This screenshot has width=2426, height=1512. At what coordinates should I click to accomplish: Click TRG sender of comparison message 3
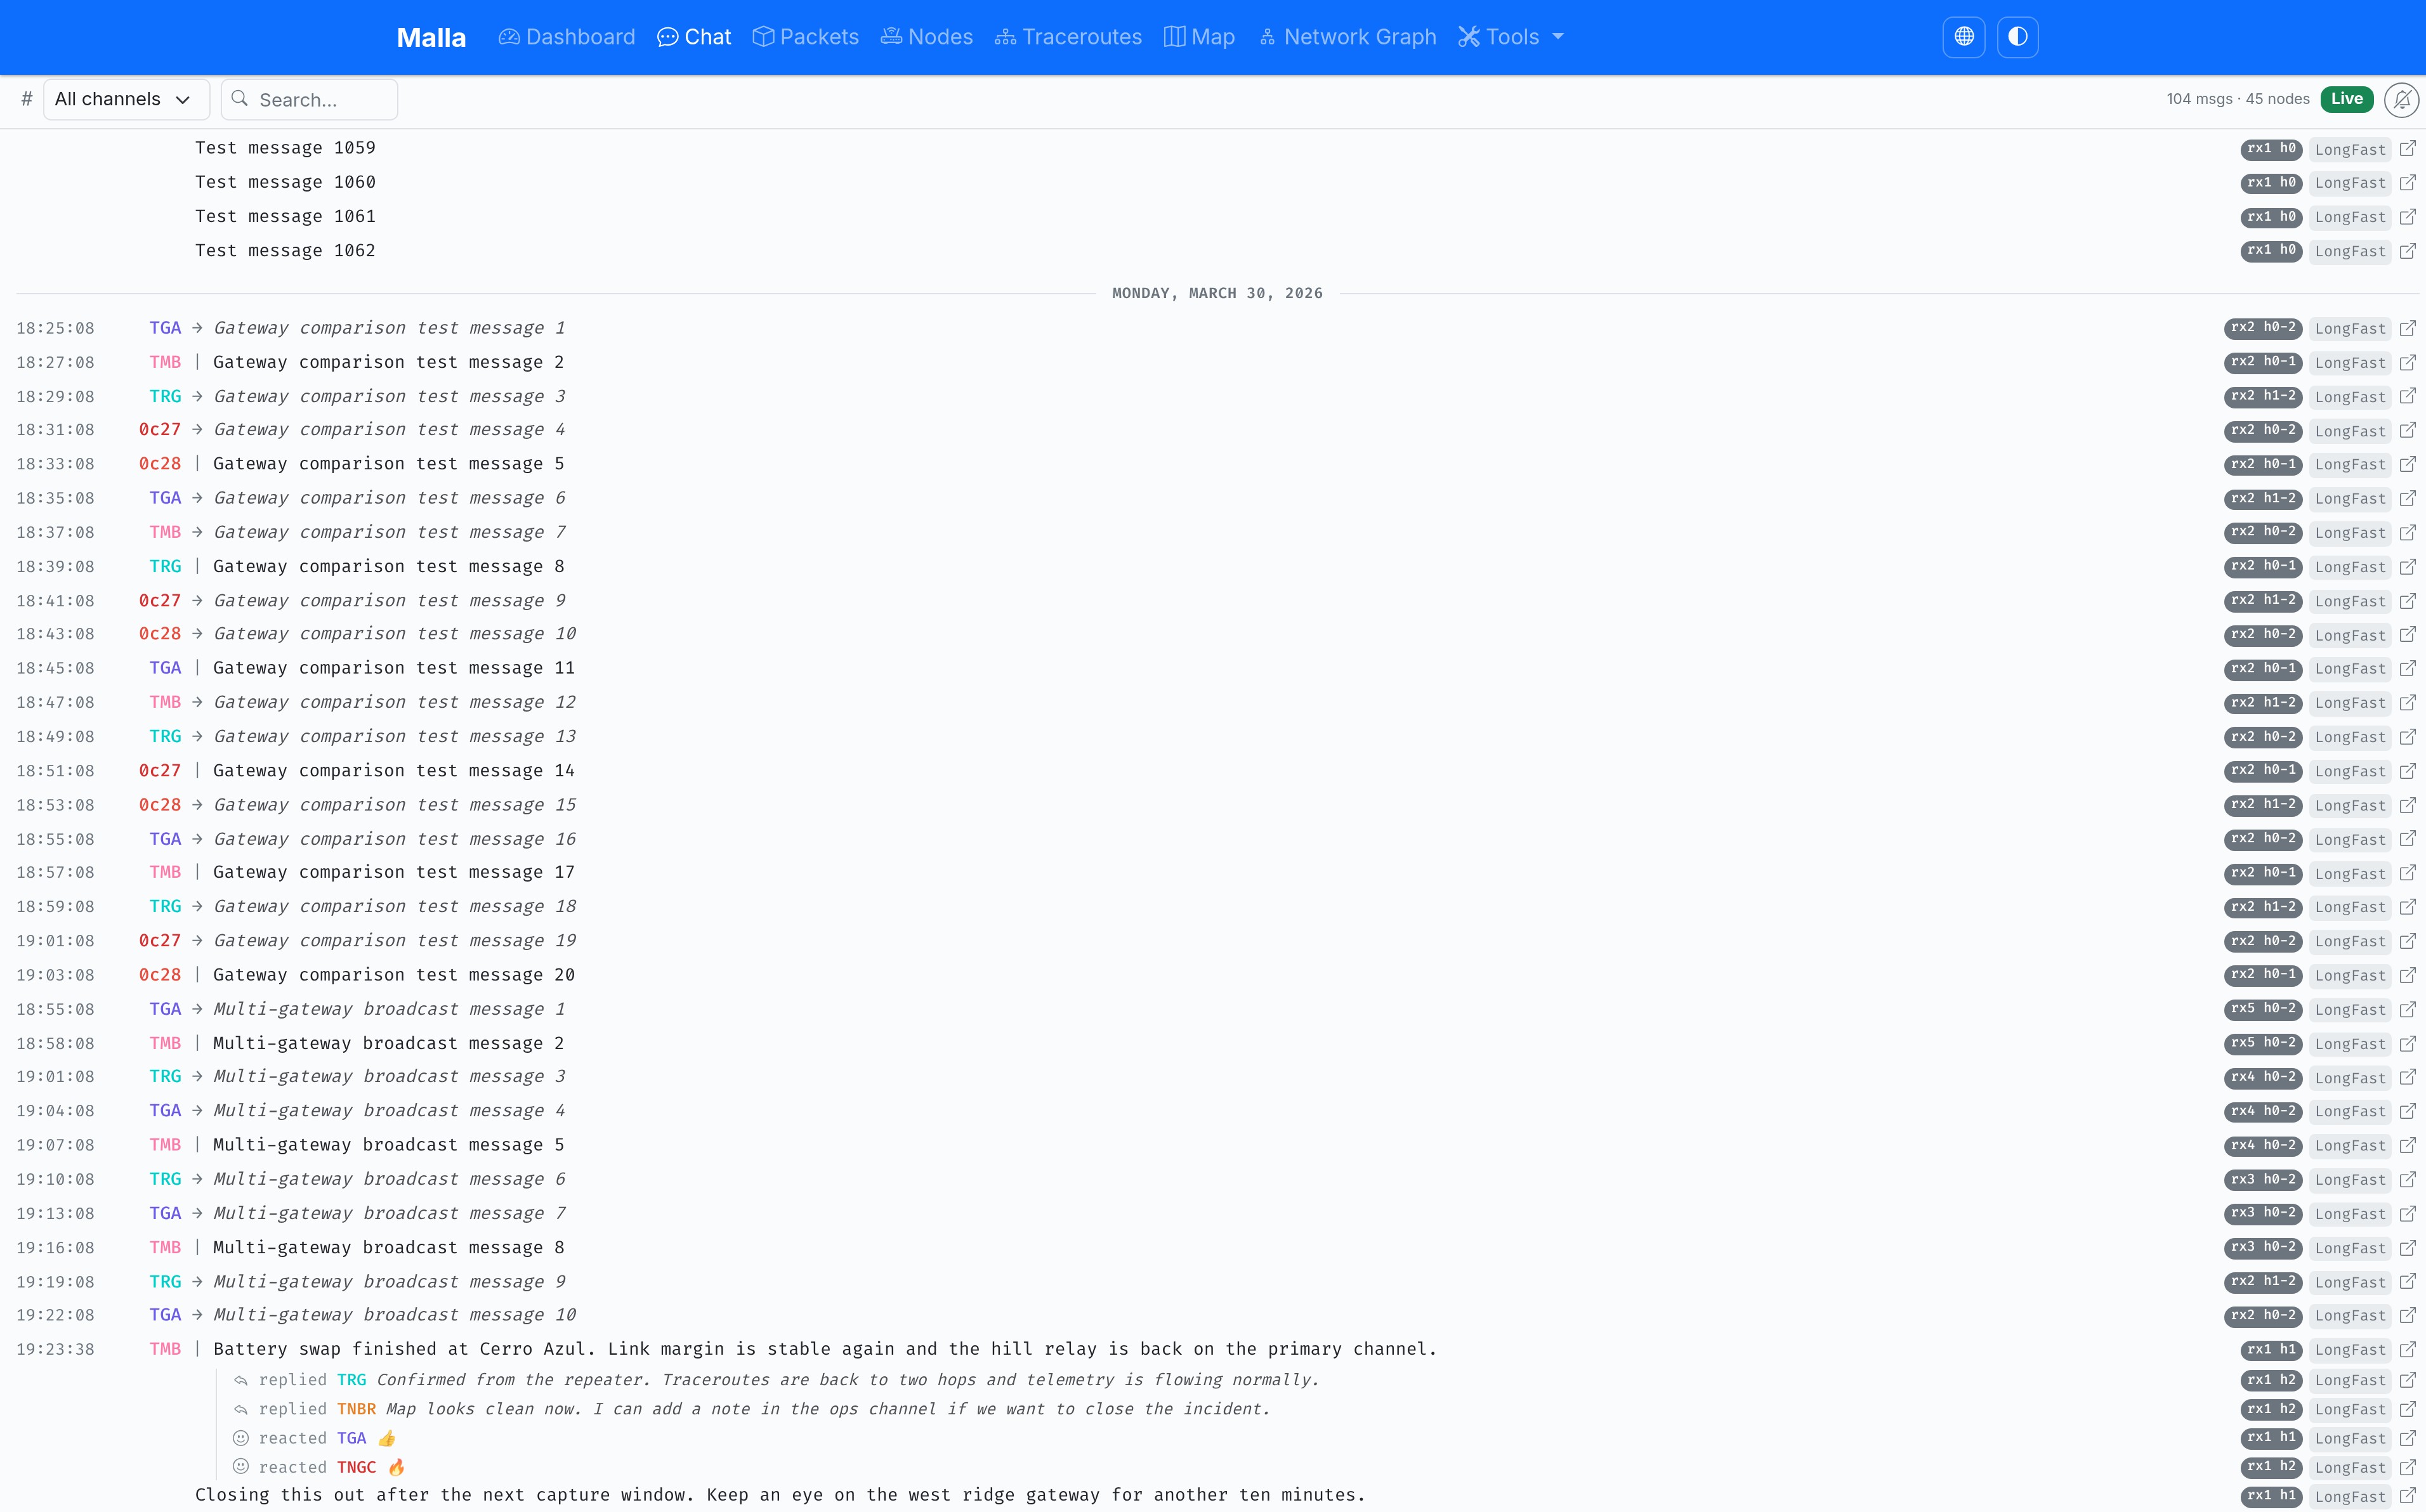pos(165,396)
